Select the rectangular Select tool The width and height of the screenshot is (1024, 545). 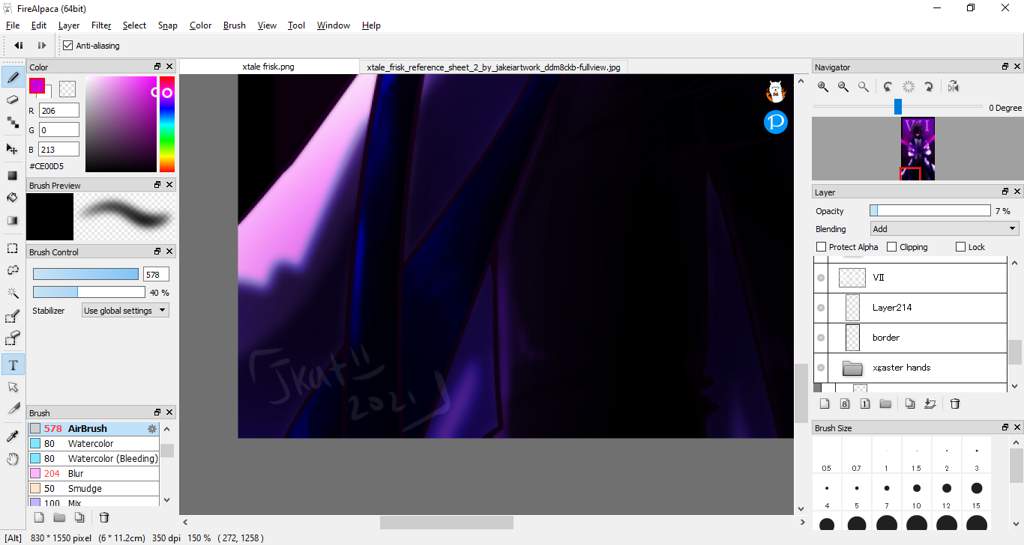pyautogui.click(x=12, y=248)
